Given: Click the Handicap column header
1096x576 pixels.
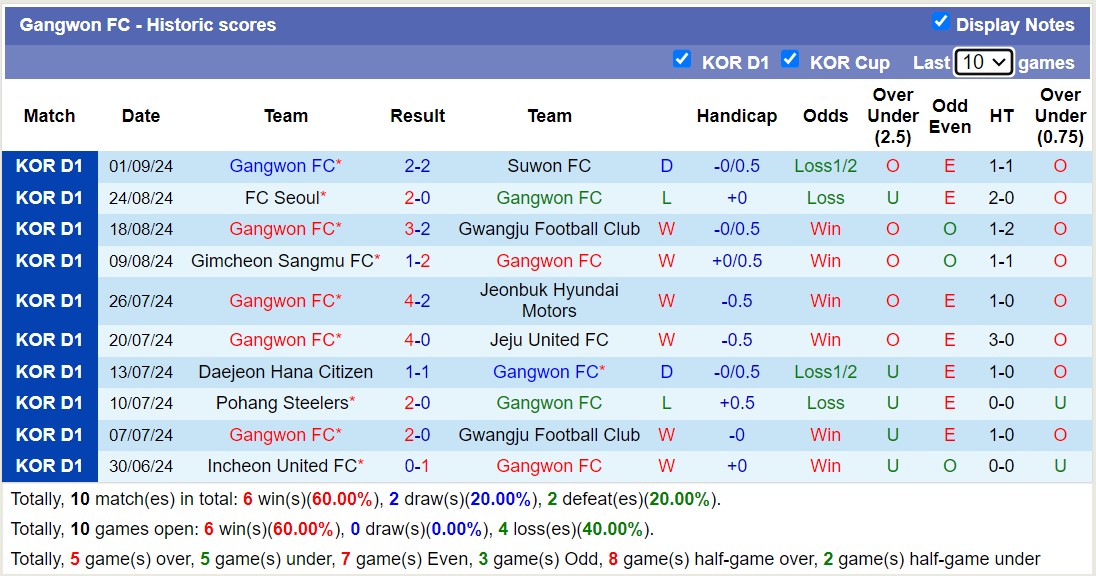Looking at the screenshot, I should pos(737,116).
